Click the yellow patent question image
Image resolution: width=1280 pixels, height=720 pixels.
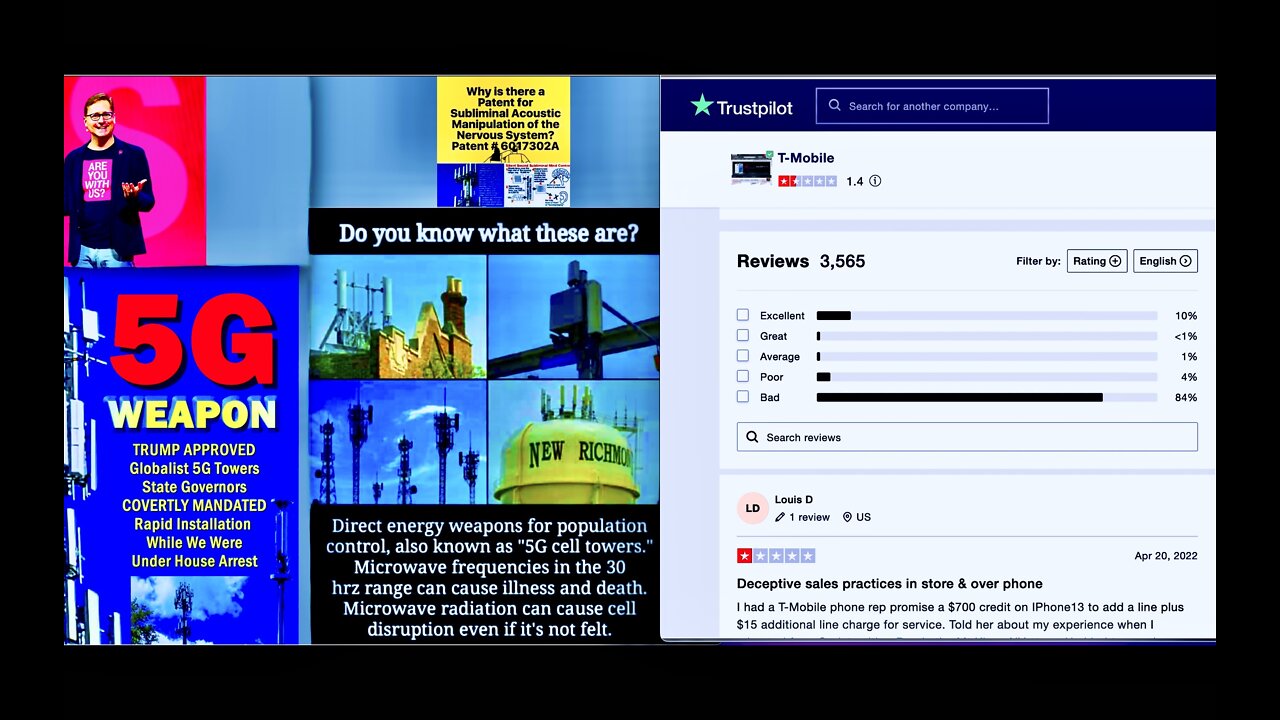tap(503, 142)
